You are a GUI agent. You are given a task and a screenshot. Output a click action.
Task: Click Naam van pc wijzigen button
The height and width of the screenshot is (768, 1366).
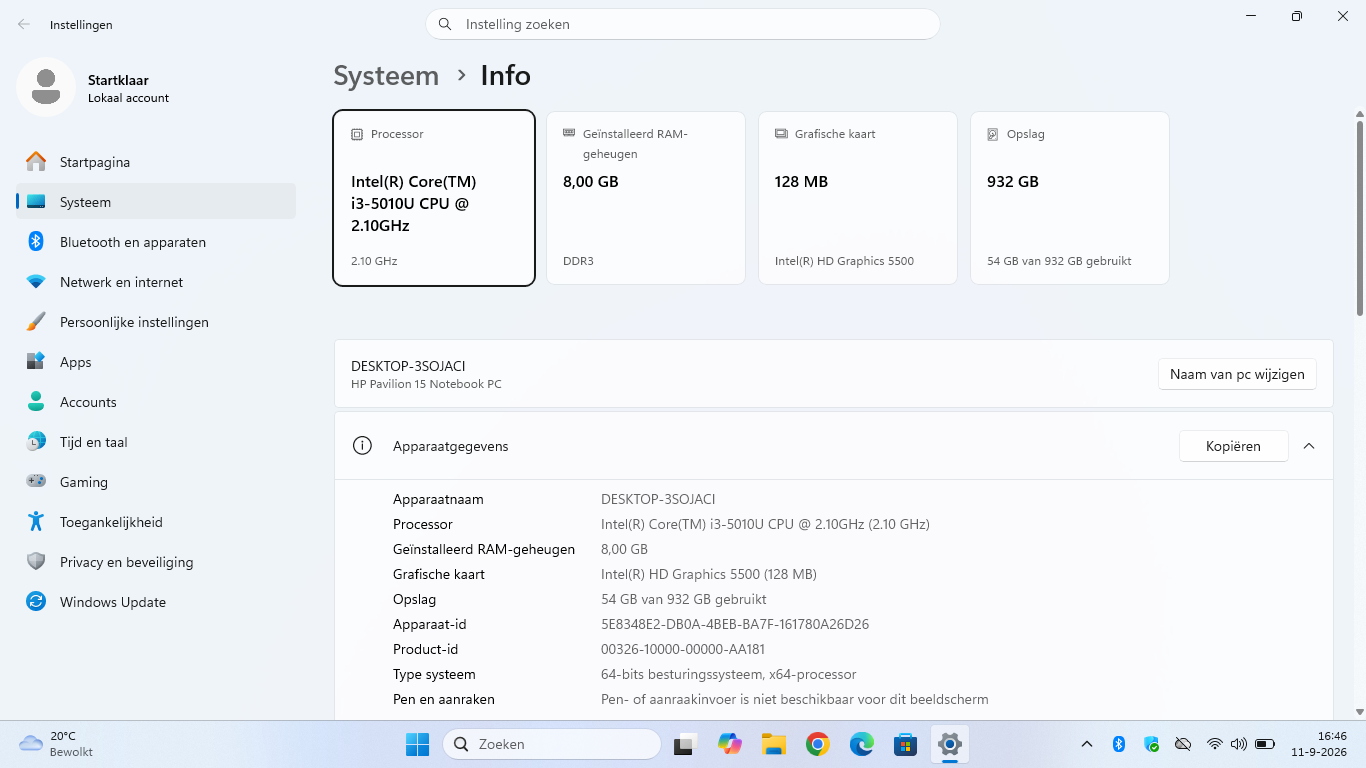point(1237,374)
